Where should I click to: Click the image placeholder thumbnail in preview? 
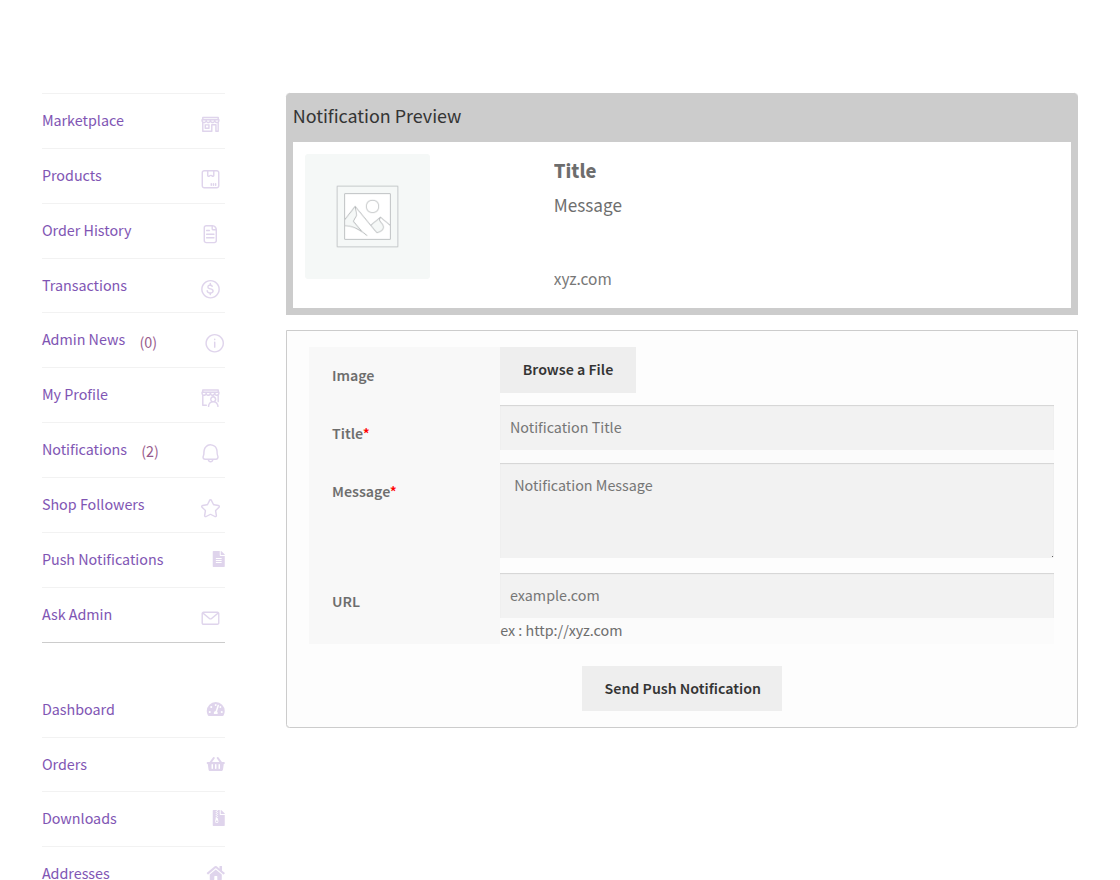pos(367,216)
